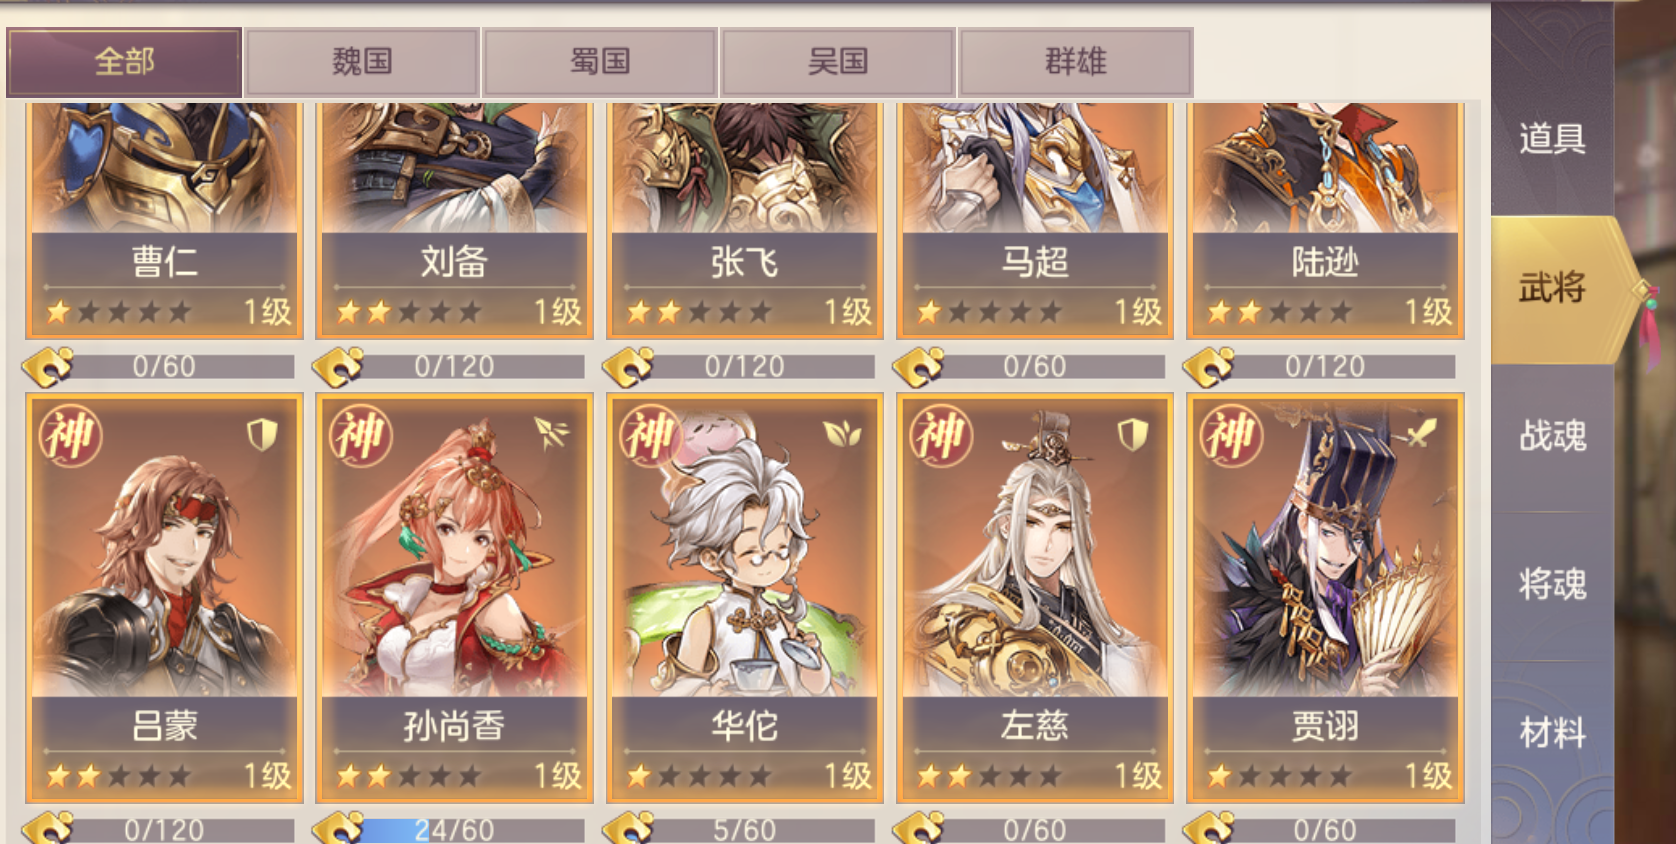1676x844 pixels.
Task: Click sword class icon on 贾诩 card
Action: [x=1421, y=433]
